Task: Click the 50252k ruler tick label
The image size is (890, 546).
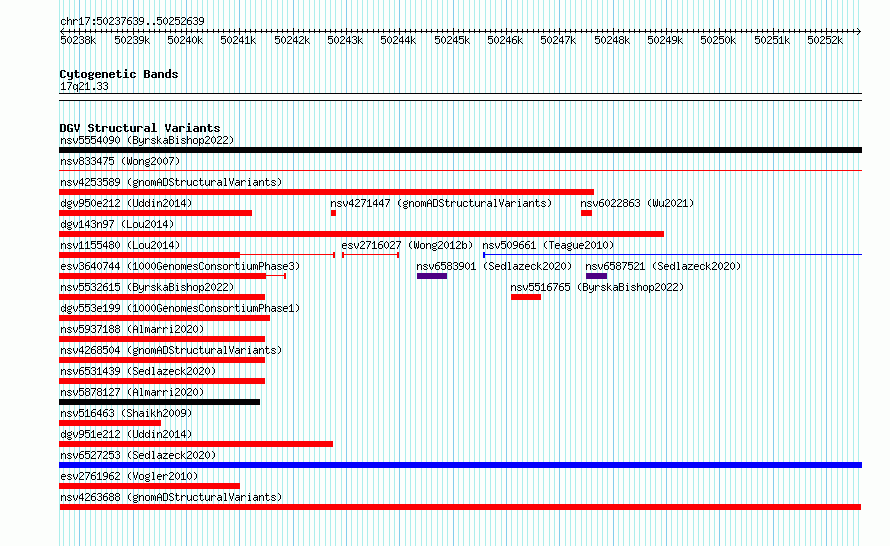Action: [825, 41]
